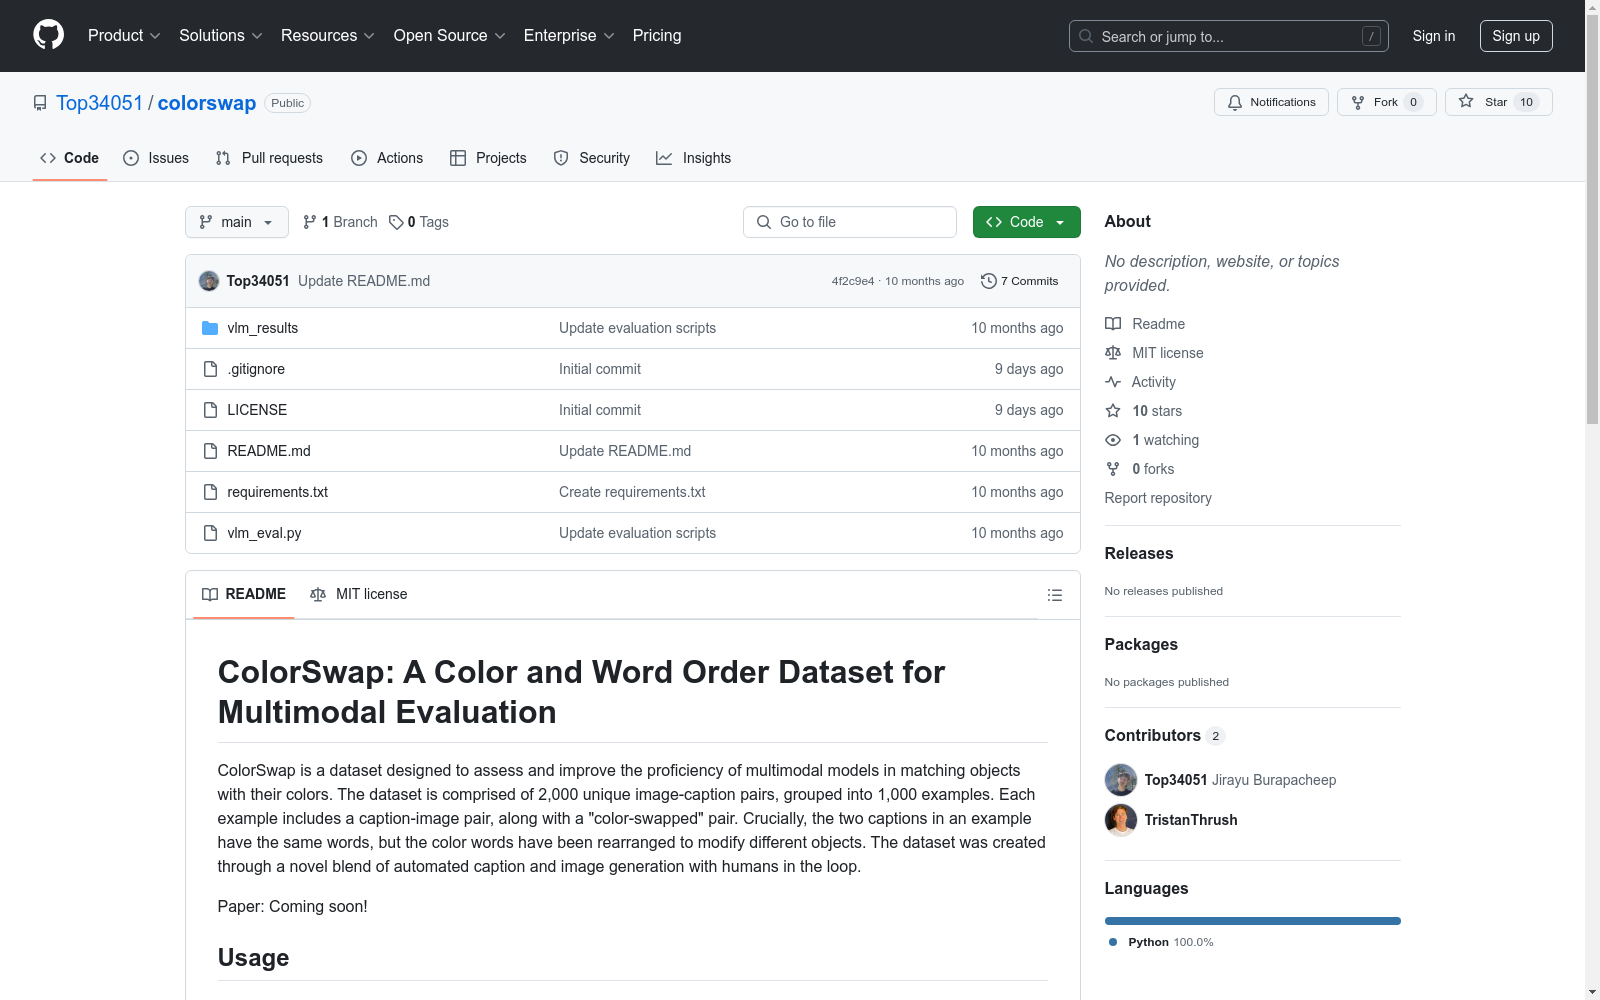This screenshot has width=1600, height=1000.
Task: Open the LICENSE file
Action: 257,410
